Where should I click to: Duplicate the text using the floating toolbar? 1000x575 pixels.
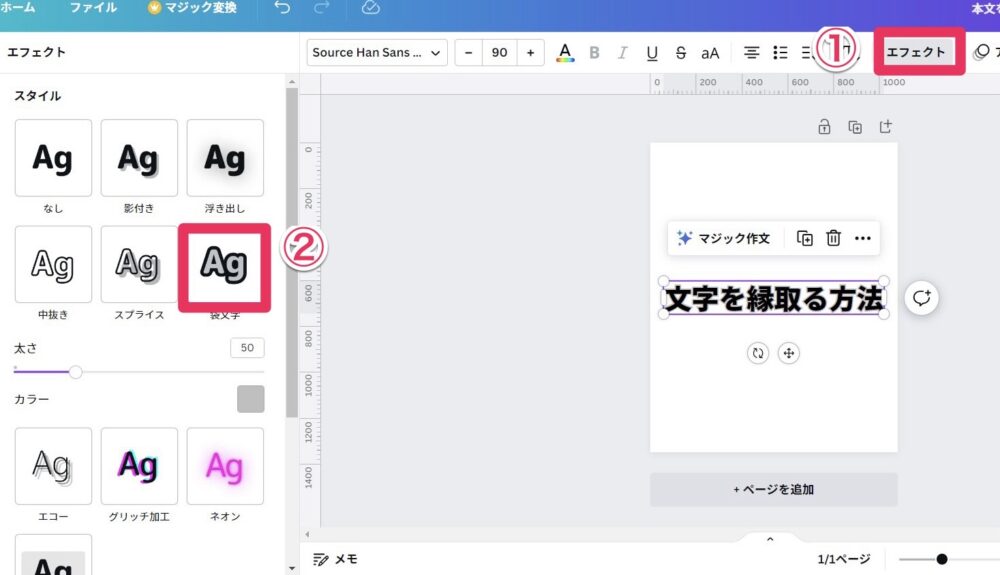point(804,238)
